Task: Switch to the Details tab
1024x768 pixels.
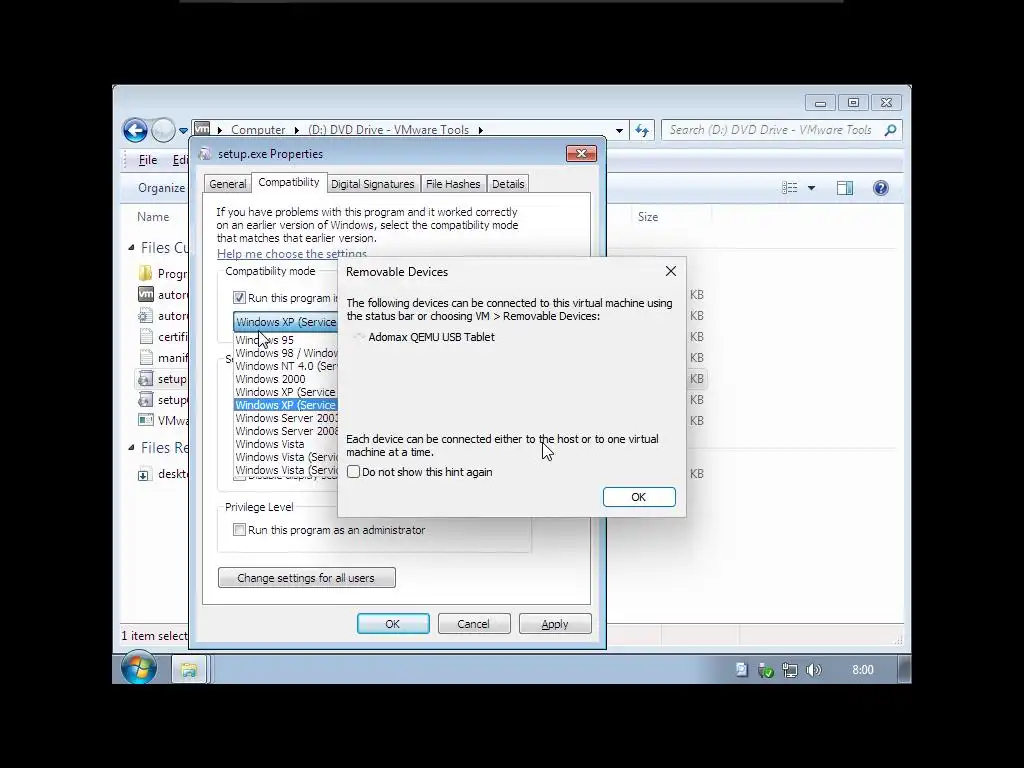Action: [x=508, y=184]
